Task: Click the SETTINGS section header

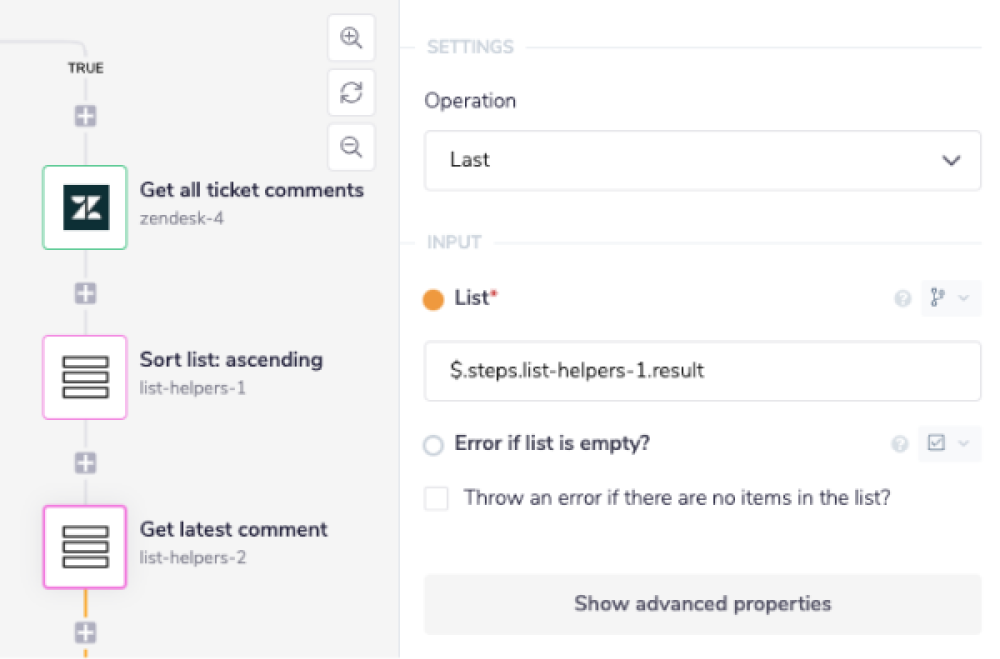Action: click(x=470, y=46)
